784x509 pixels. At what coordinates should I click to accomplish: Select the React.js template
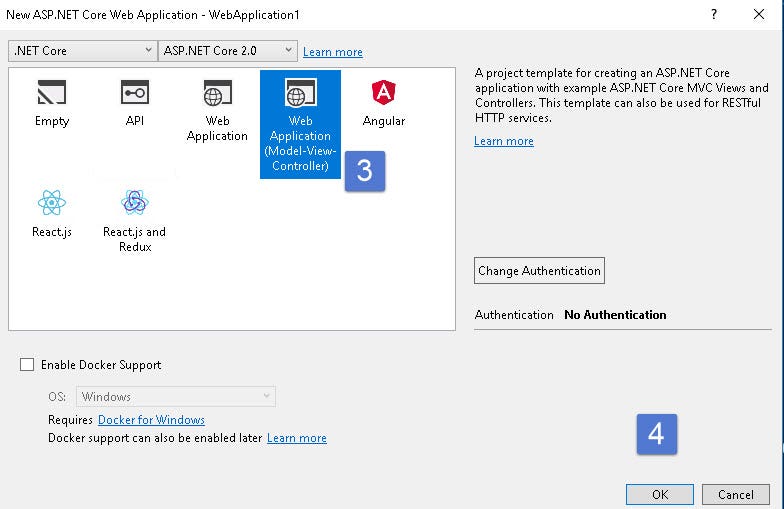click(52, 214)
